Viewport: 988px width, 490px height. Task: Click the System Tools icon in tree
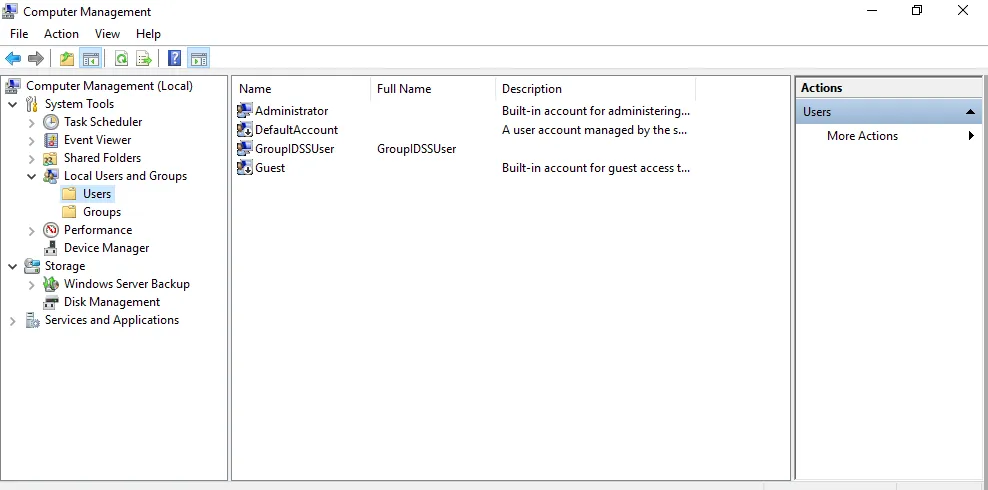[32, 104]
